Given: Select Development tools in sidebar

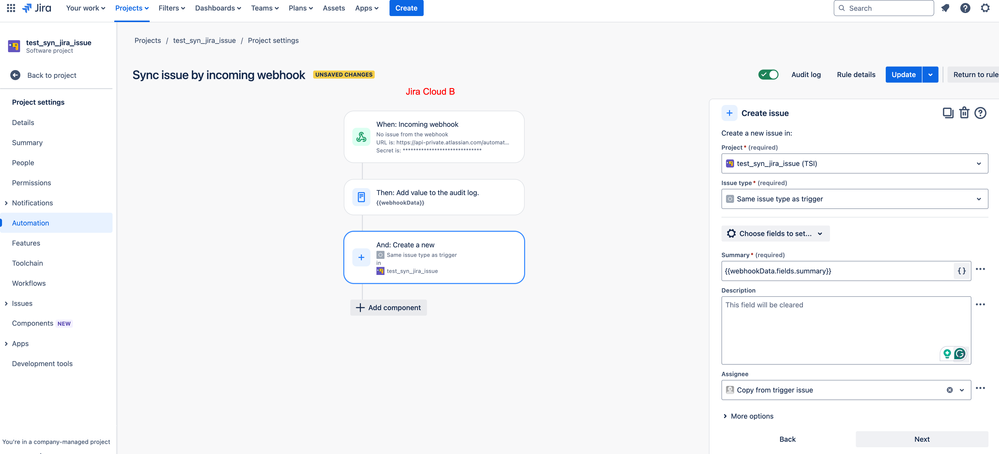Looking at the screenshot, I should point(42,364).
